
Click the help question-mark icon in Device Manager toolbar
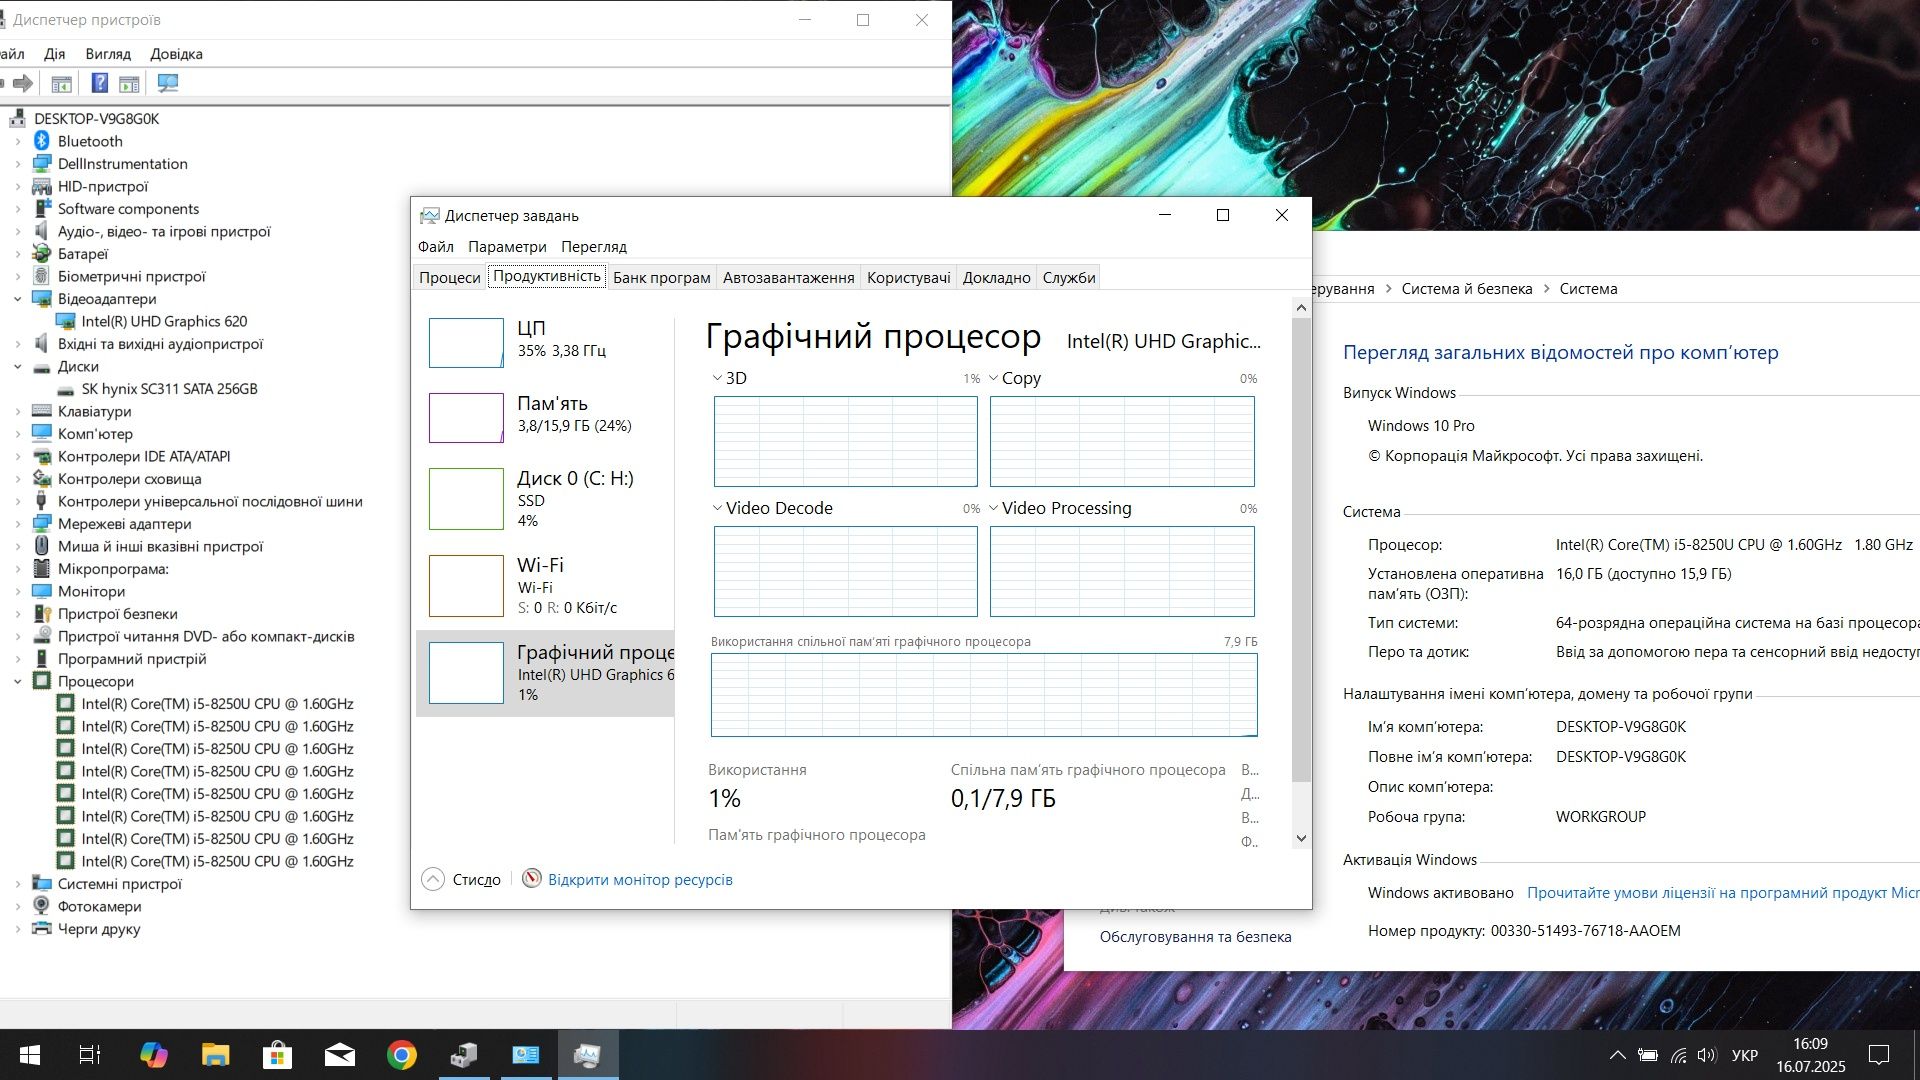[x=99, y=83]
